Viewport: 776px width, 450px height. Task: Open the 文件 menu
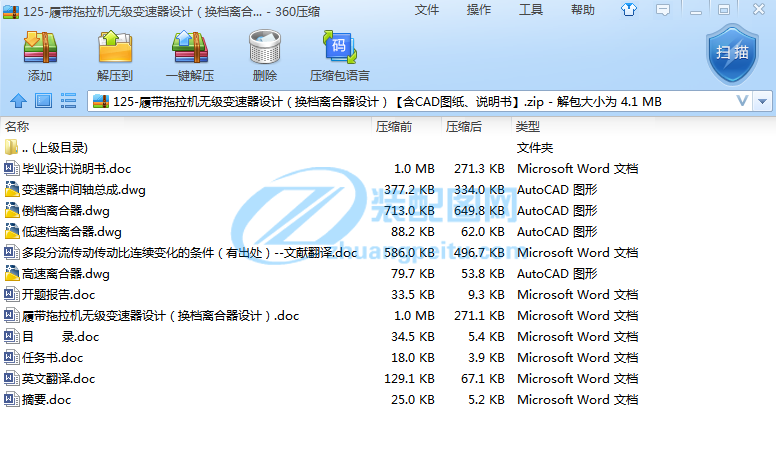(427, 9)
